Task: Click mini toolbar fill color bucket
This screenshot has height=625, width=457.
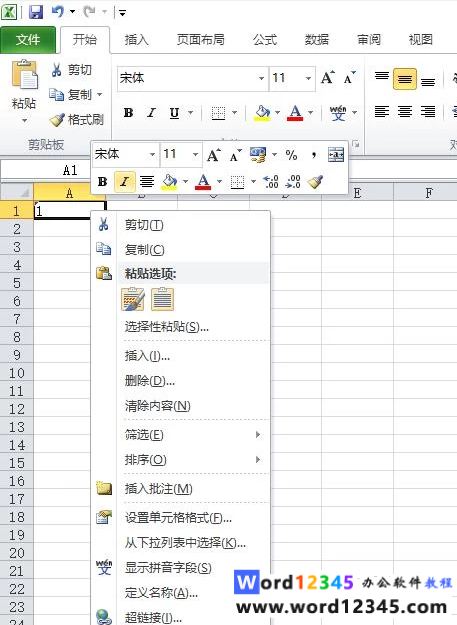Action: click(169, 182)
